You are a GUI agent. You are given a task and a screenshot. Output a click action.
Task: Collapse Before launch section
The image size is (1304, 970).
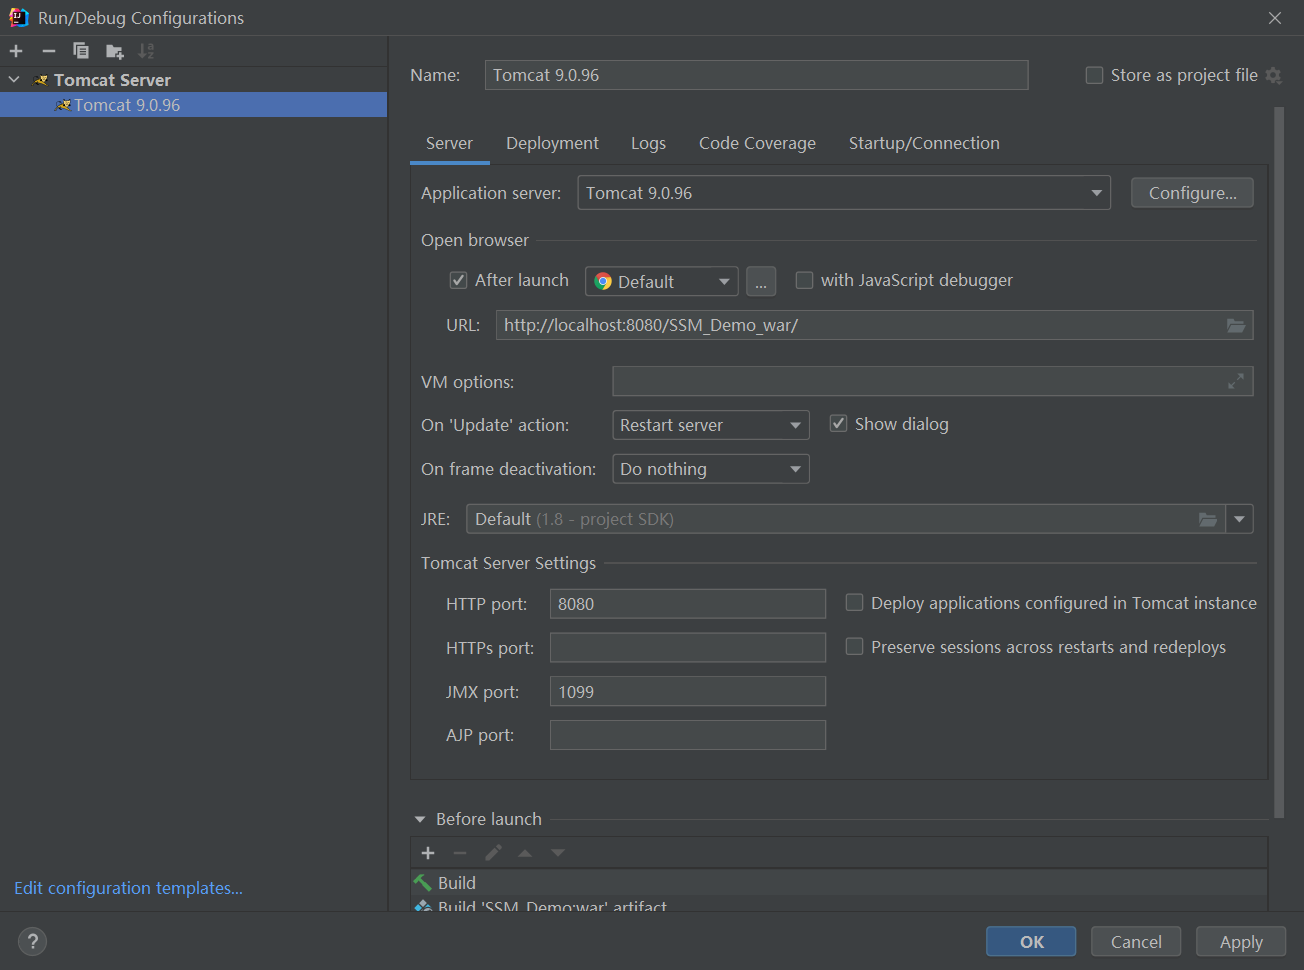[x=420, y=819]
